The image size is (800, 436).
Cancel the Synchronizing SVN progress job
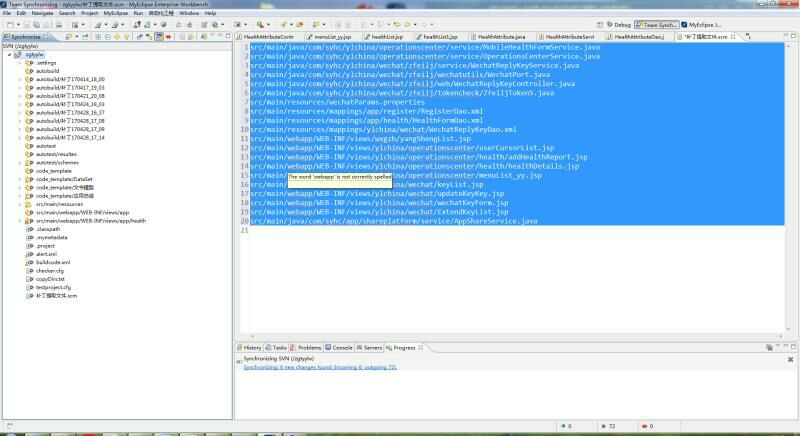point(789,359)
